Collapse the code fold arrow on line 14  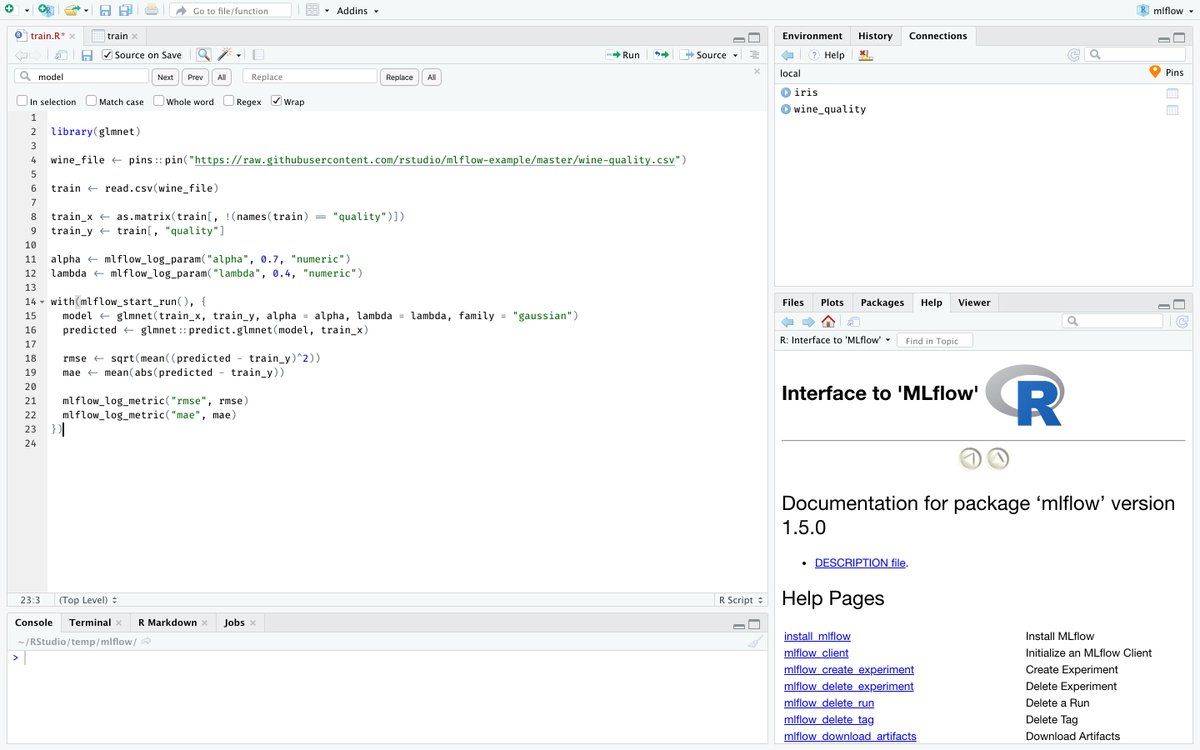click(41, 301)
